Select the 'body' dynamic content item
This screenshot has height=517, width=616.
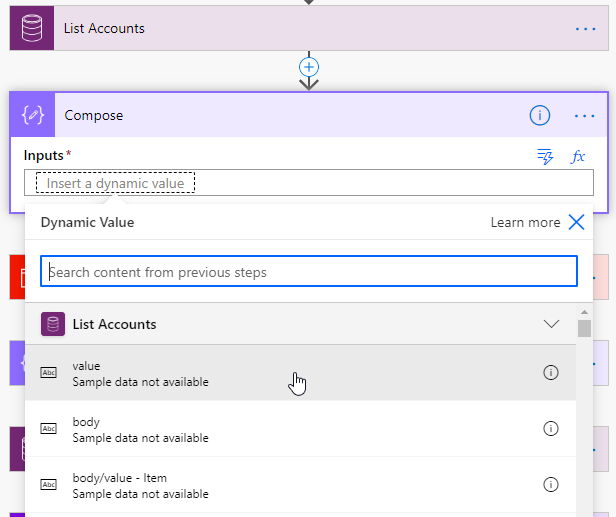click(x=140, y=429)
